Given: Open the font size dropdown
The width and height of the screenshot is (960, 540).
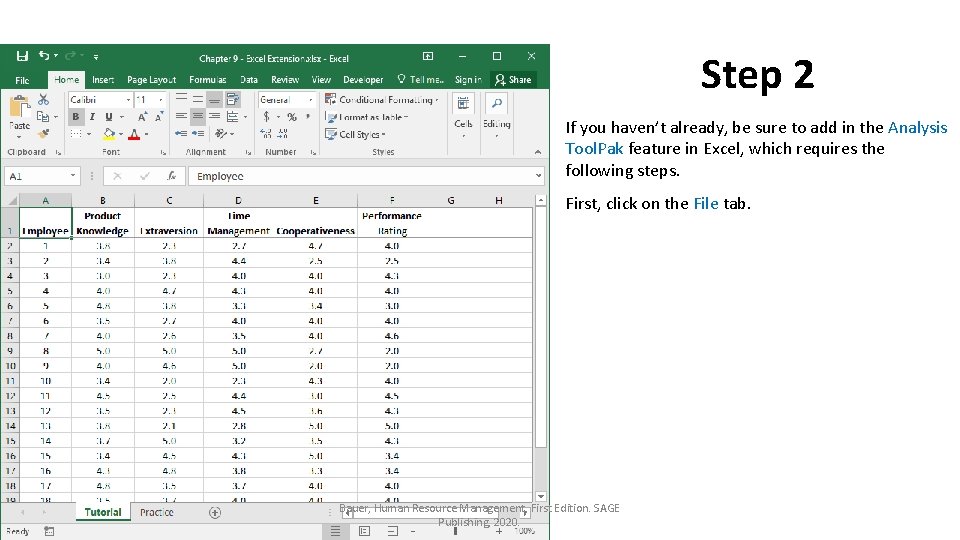Looking at the screenshot, I should [161, 100].
